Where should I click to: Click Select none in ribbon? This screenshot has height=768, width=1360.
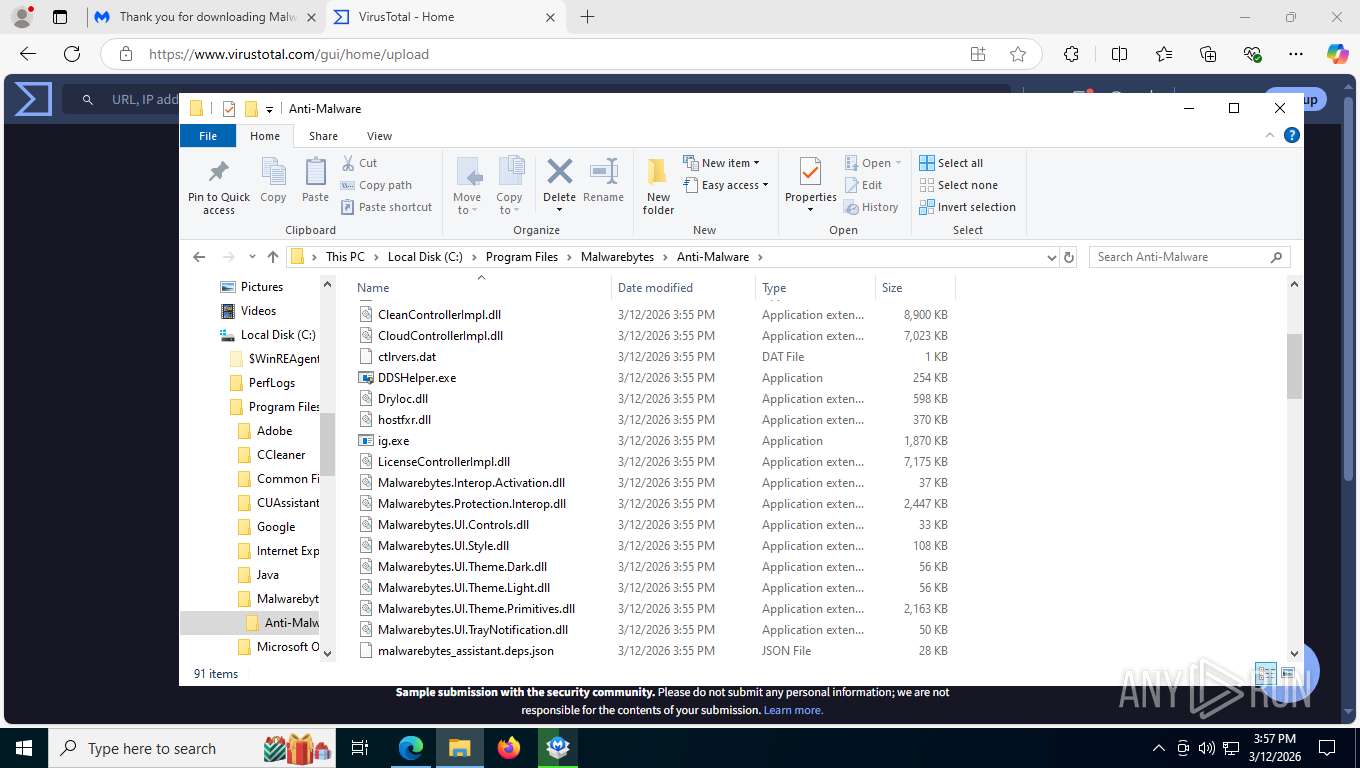click(x=958, y=185)
